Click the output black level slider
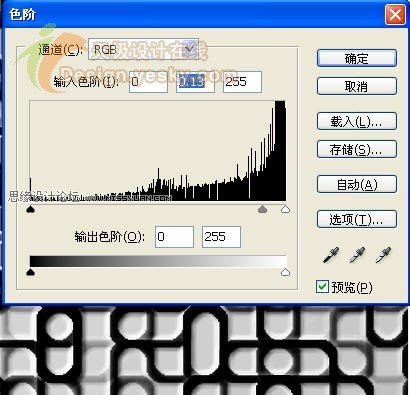410x395 pixels. (x=30, y=272)
